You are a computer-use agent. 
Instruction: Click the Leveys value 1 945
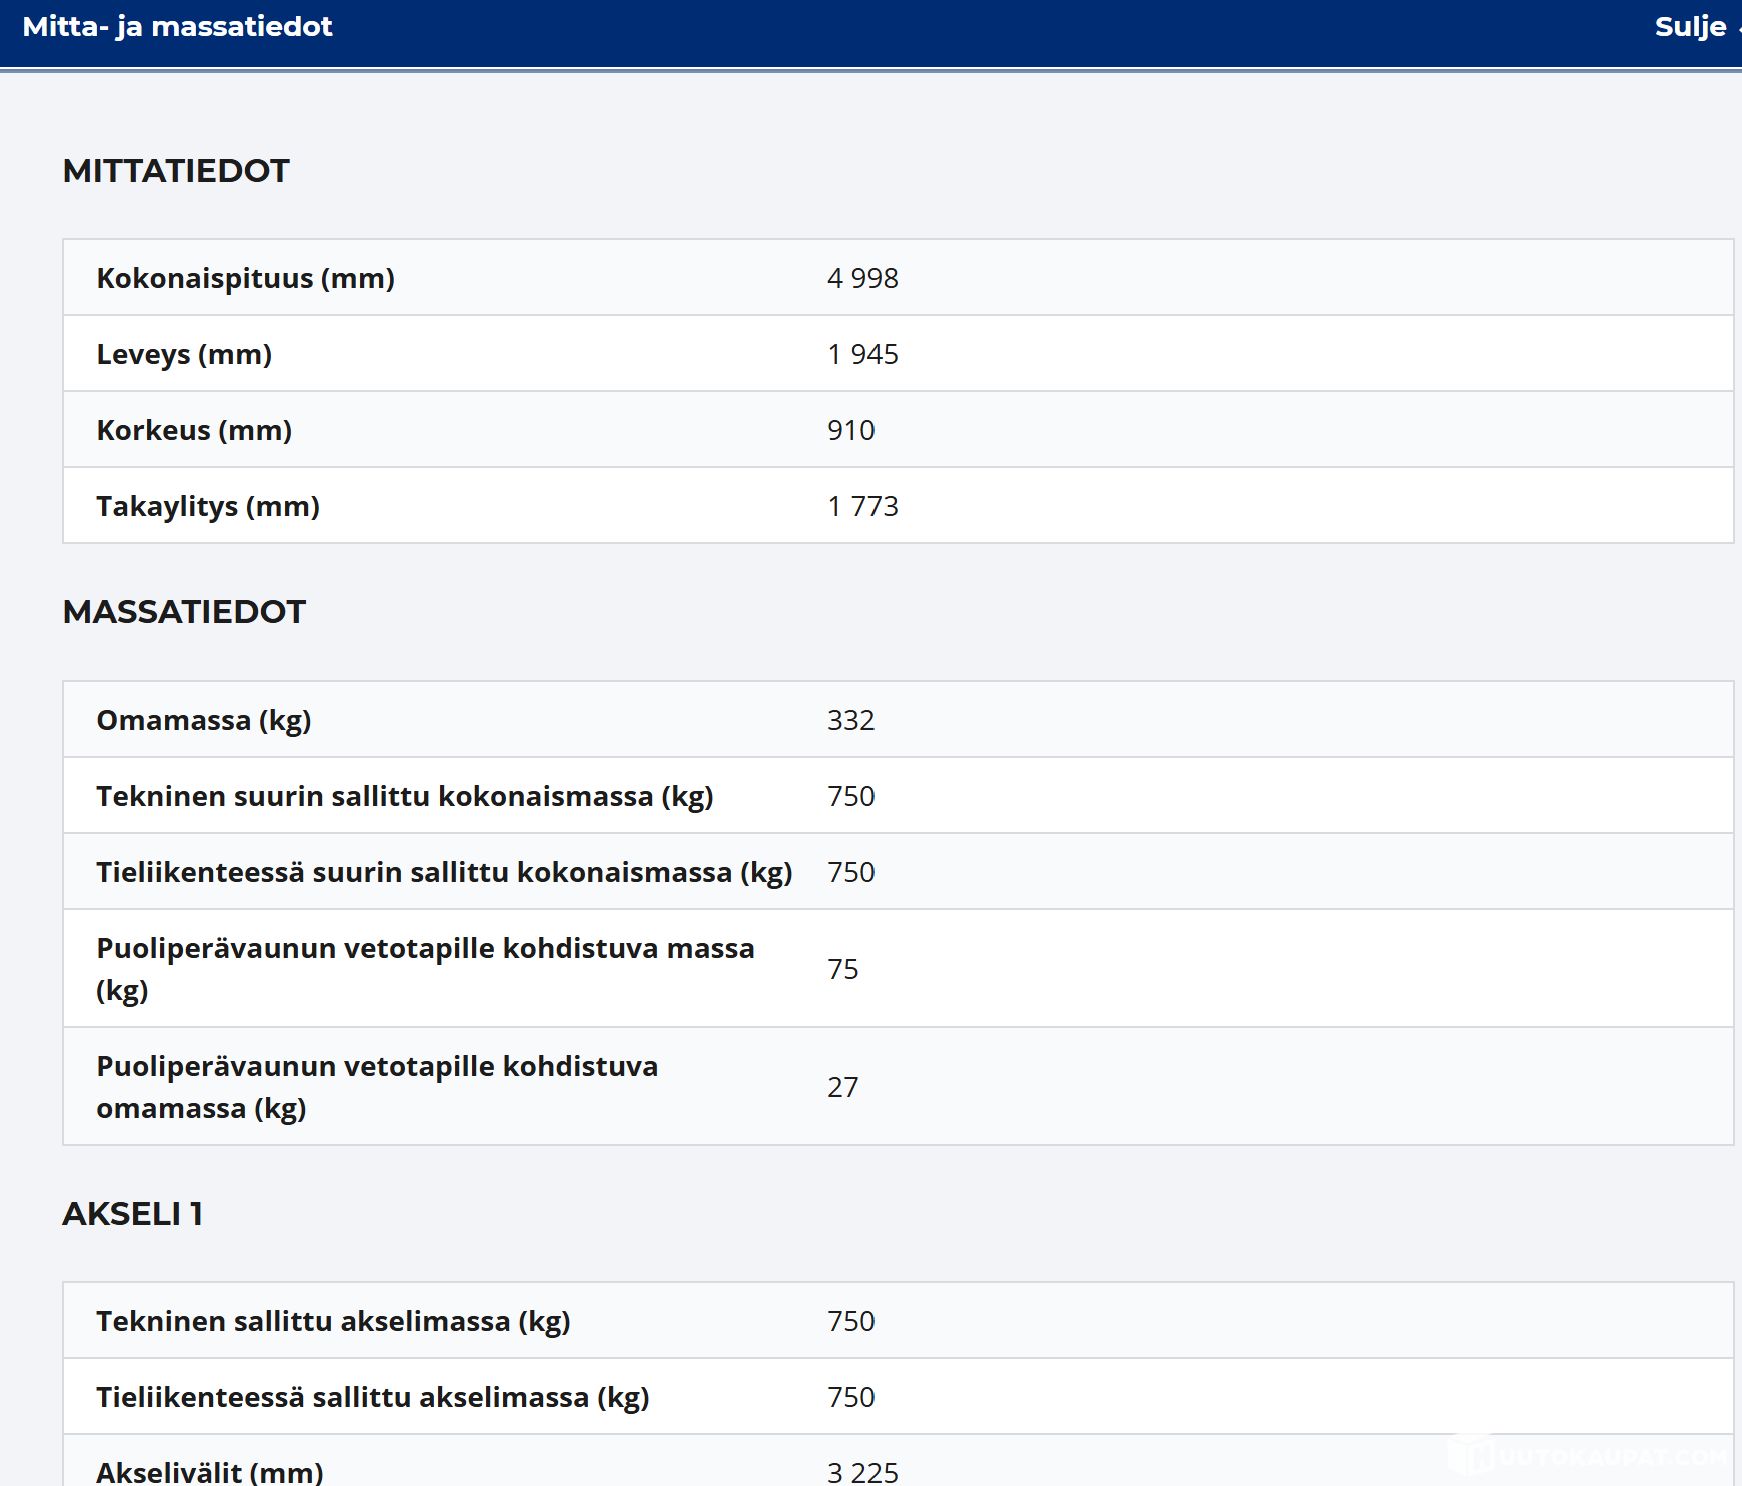(862, 354)
